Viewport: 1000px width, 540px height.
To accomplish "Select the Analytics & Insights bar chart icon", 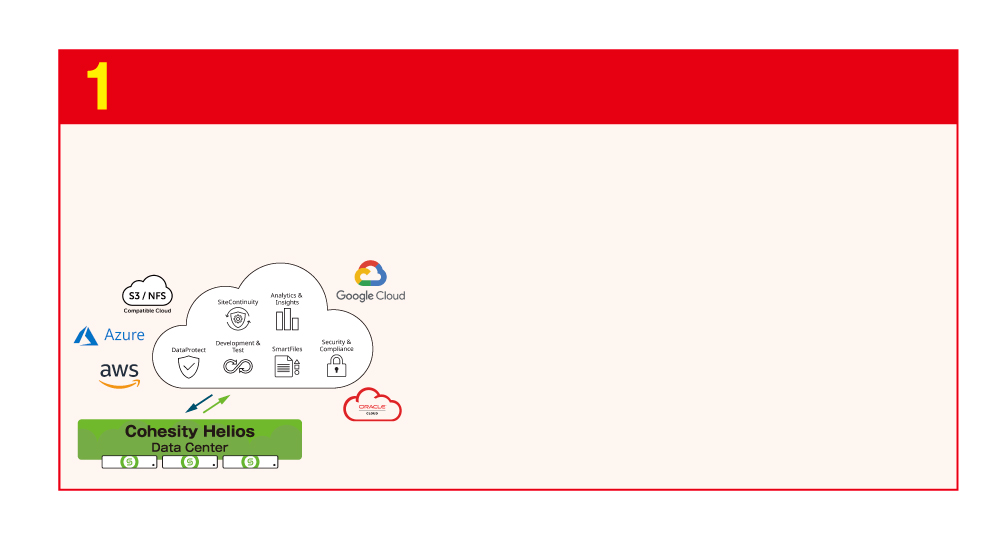I will click(287, 319).
